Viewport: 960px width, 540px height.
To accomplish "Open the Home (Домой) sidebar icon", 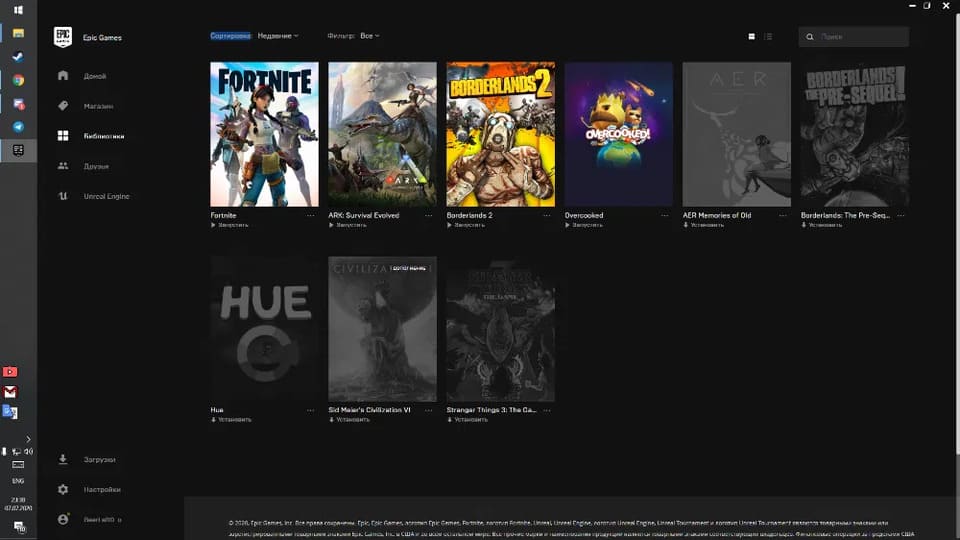I will pos(63,76).
